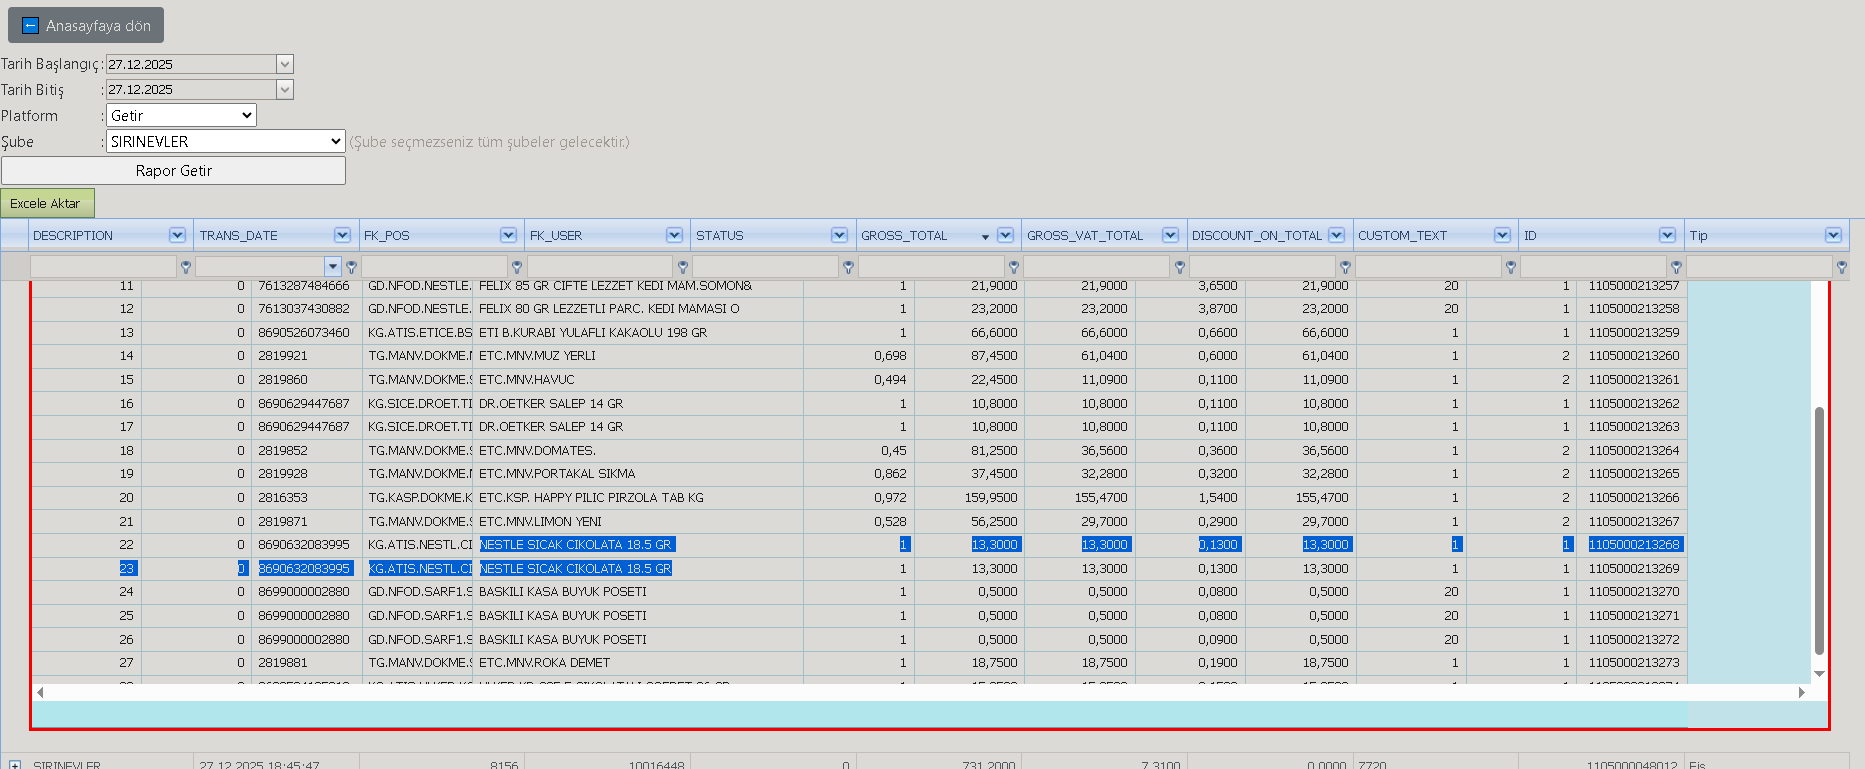Open the ID column header dropdown arrow
The width and height of the screenshot is (1865, 769).
coord(1667,235)
